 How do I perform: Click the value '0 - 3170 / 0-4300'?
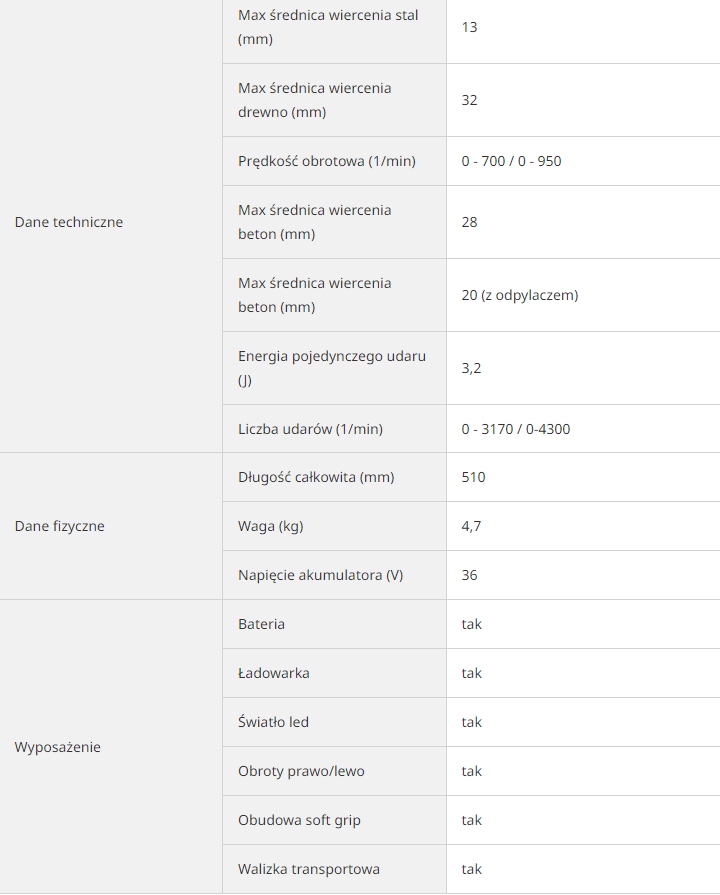(x=516, y=429)
